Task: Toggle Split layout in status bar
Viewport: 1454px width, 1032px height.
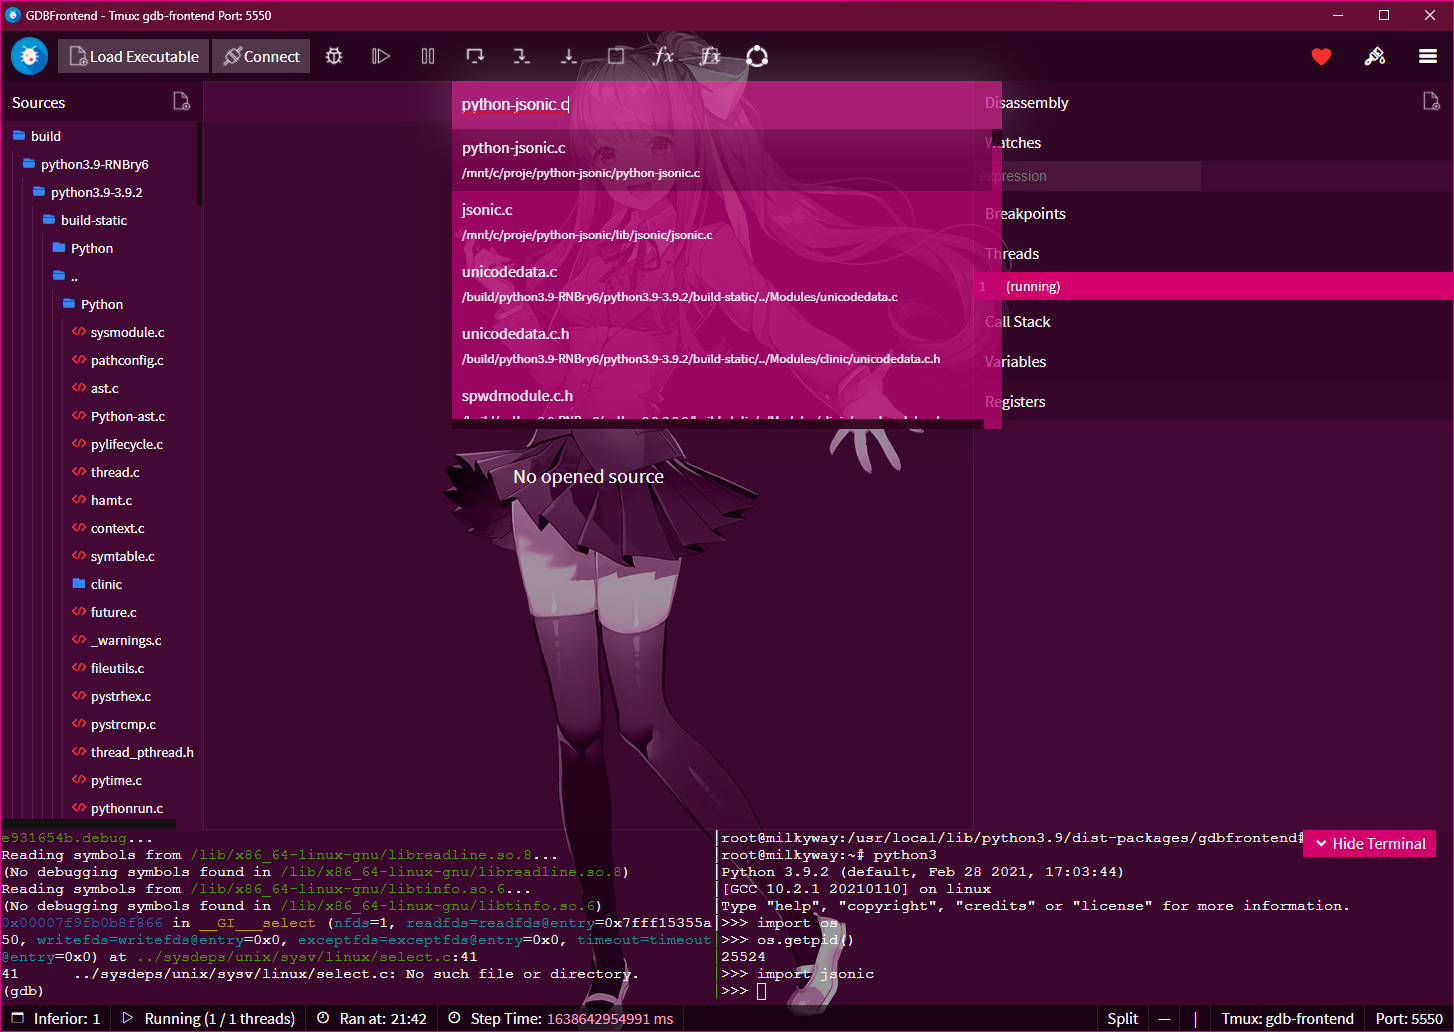Action: pyautogui.click(x=1122, y=1018)
